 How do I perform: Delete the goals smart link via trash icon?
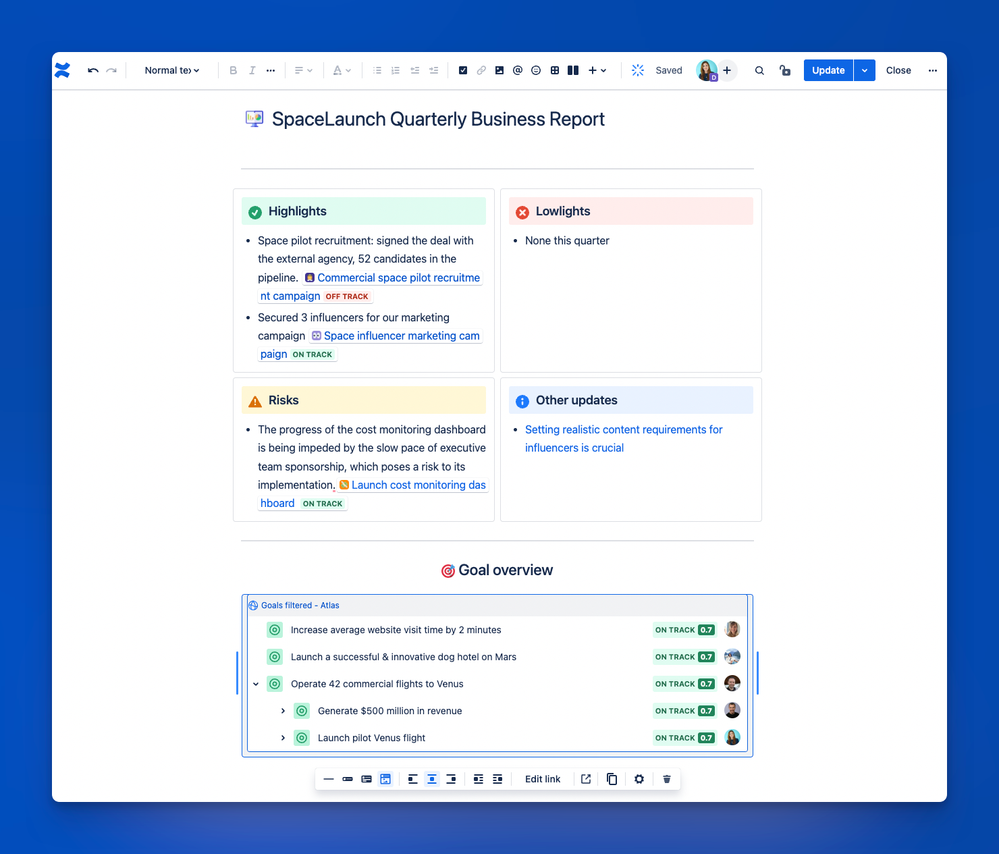pyautogui.click(x=666, y=778)
